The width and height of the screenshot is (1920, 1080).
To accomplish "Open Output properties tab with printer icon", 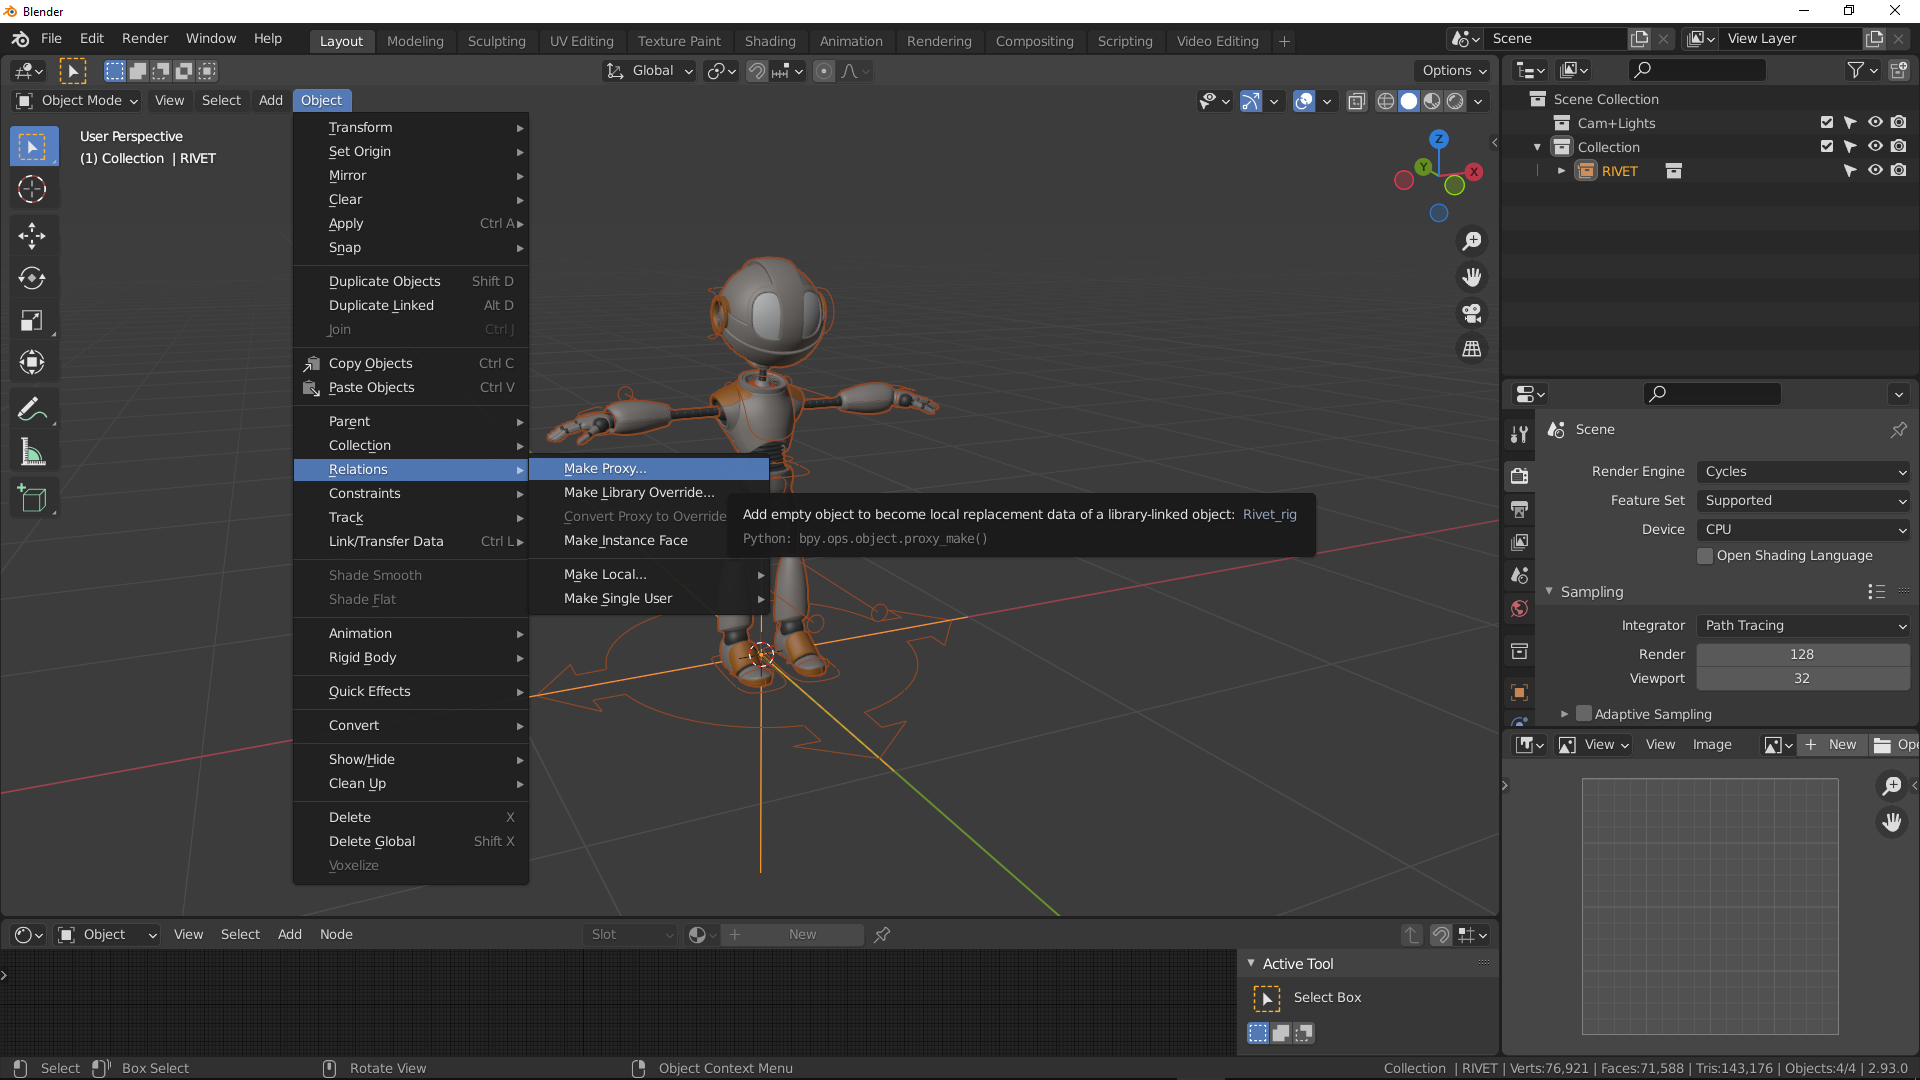I will click(1519, 509).
